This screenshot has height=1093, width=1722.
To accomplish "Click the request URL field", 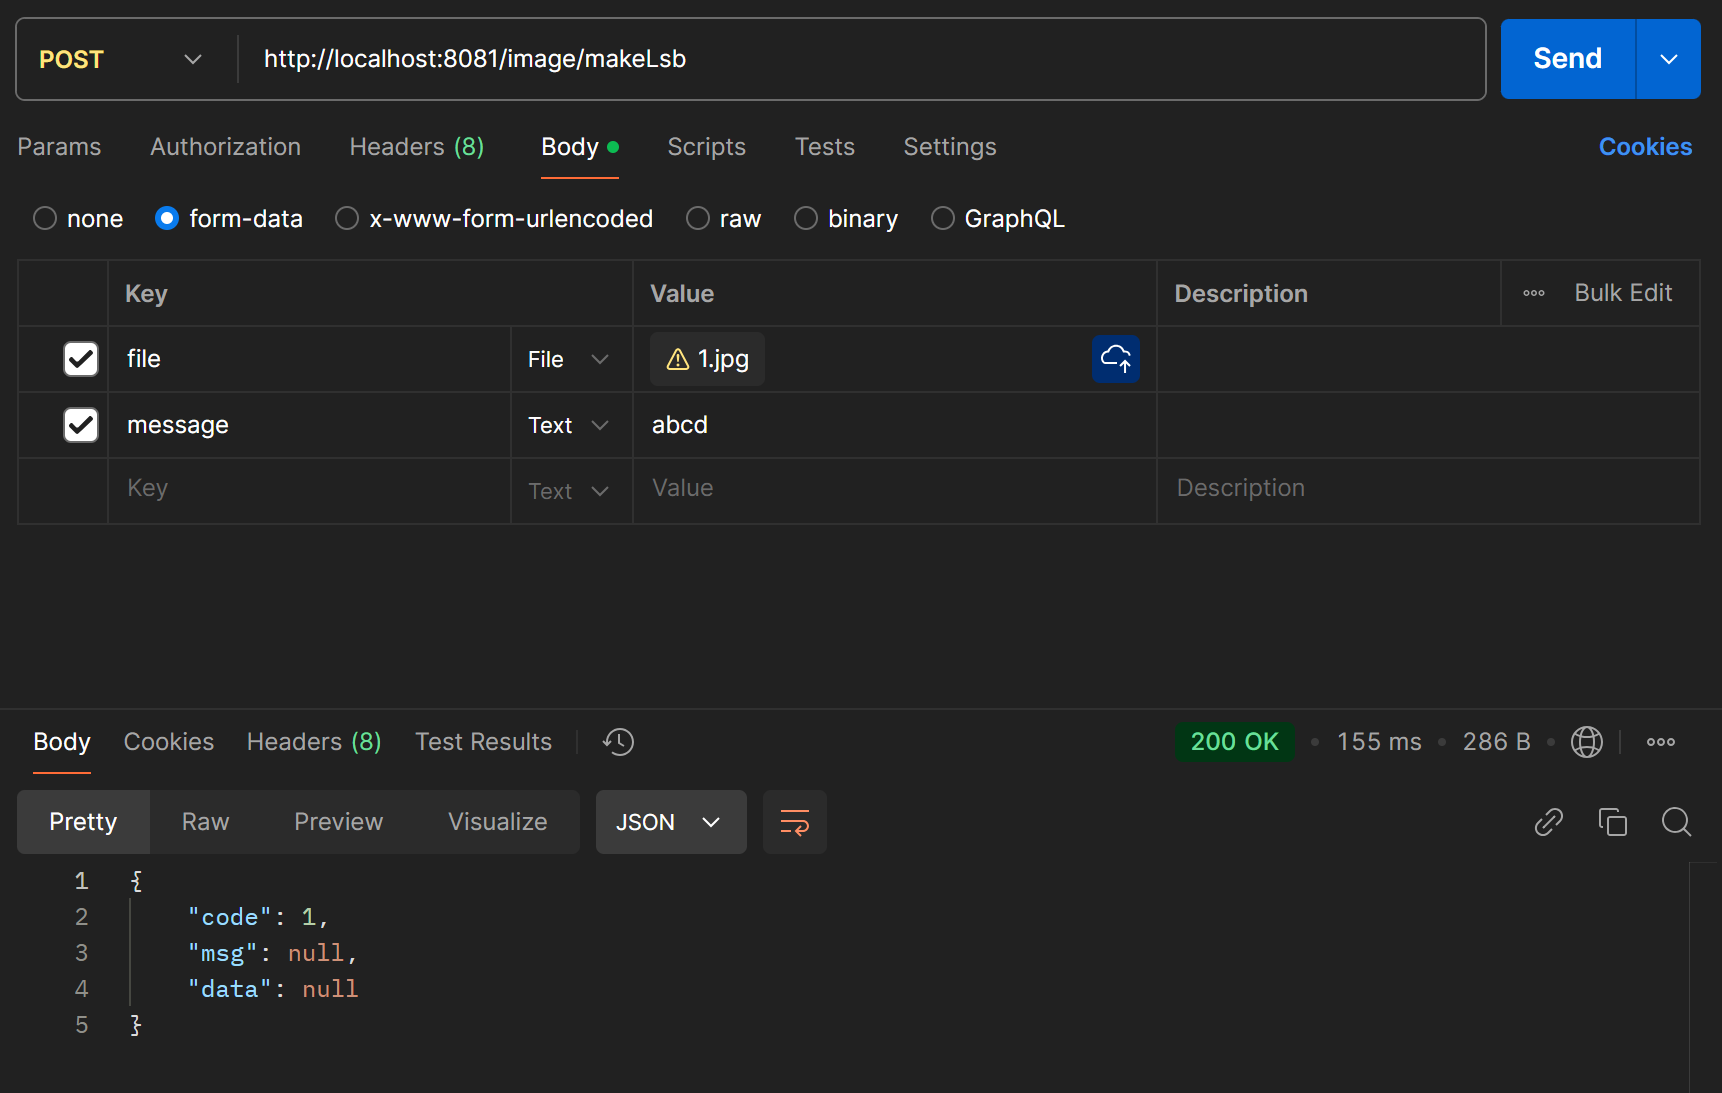I will click(860, 59).
